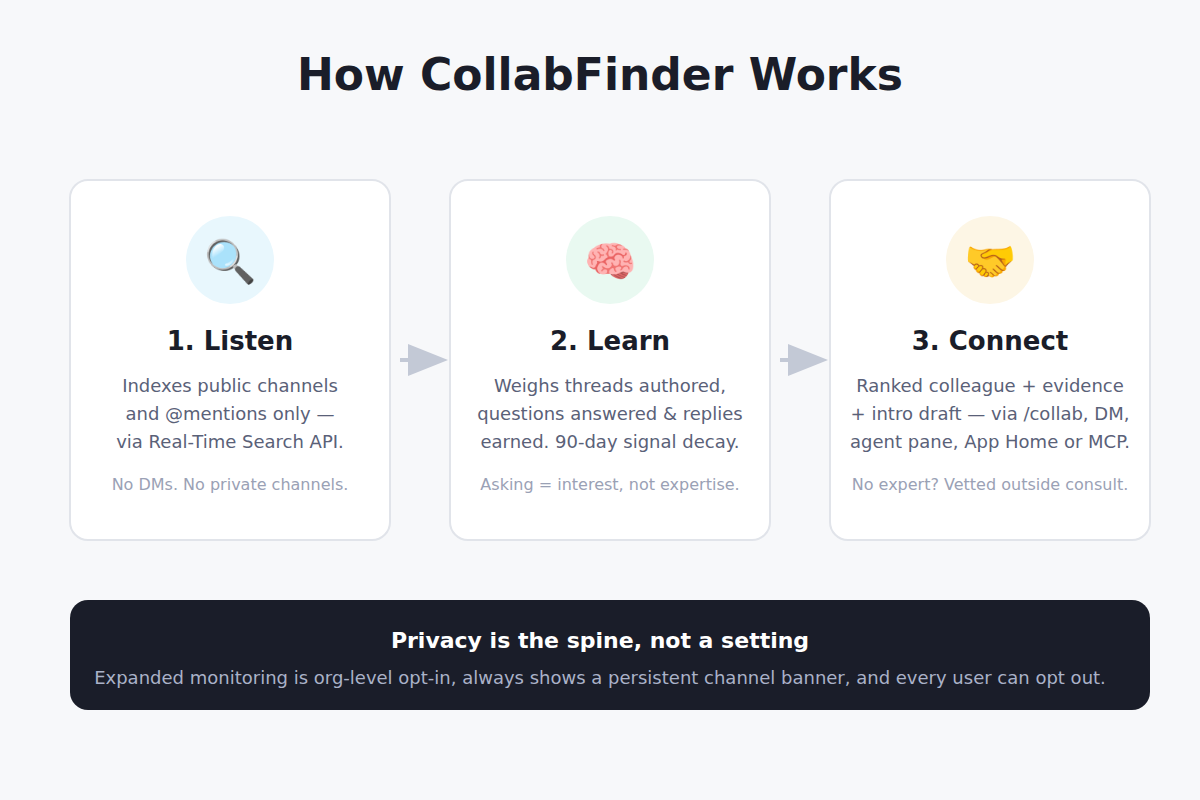Click 'Ranked colleague + evidence' description
The width and height of the screenshot is (1200, 800).
point(990,386)
